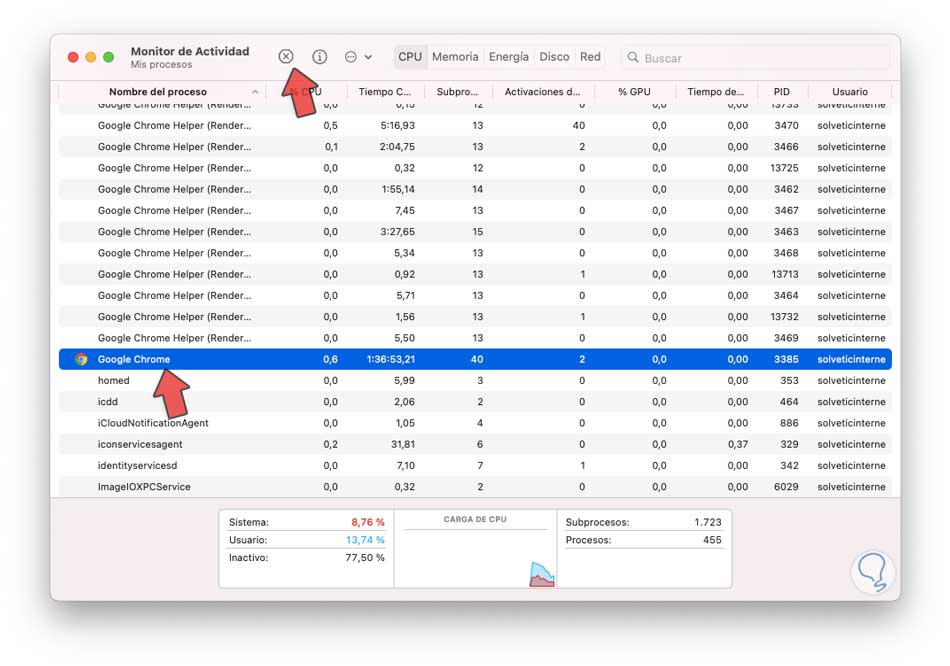Viewport: 950px width, 666px height.
Task: Switch to the Red tab
Action: click(x=590, y=56)
